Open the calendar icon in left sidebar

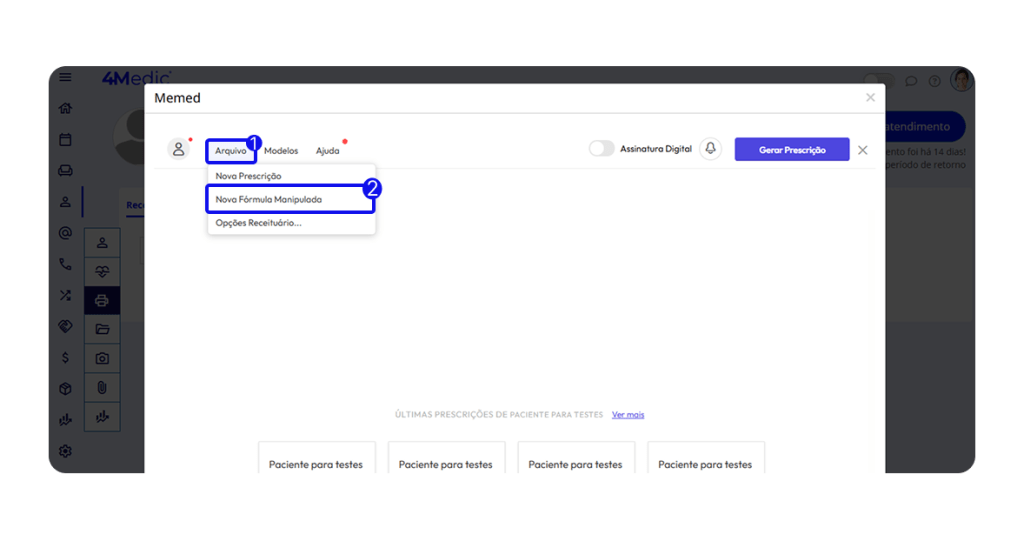pos(65,139)
